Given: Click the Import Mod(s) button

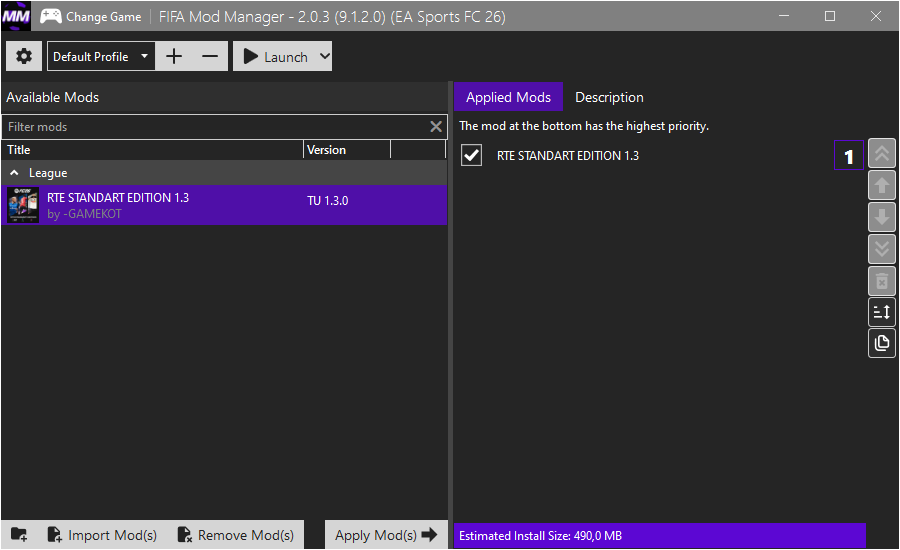Looking at the screenshot, I should point(102,535).
